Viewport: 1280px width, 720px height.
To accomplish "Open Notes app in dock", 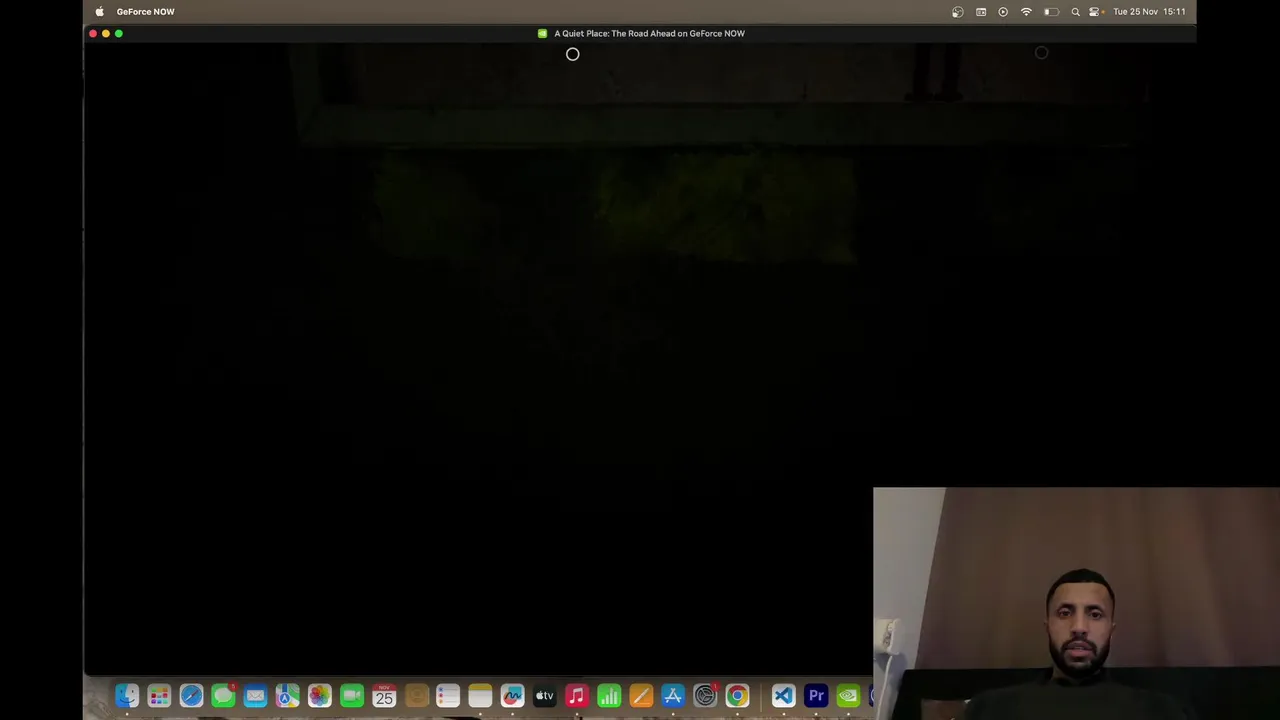I will click(480, 696).
